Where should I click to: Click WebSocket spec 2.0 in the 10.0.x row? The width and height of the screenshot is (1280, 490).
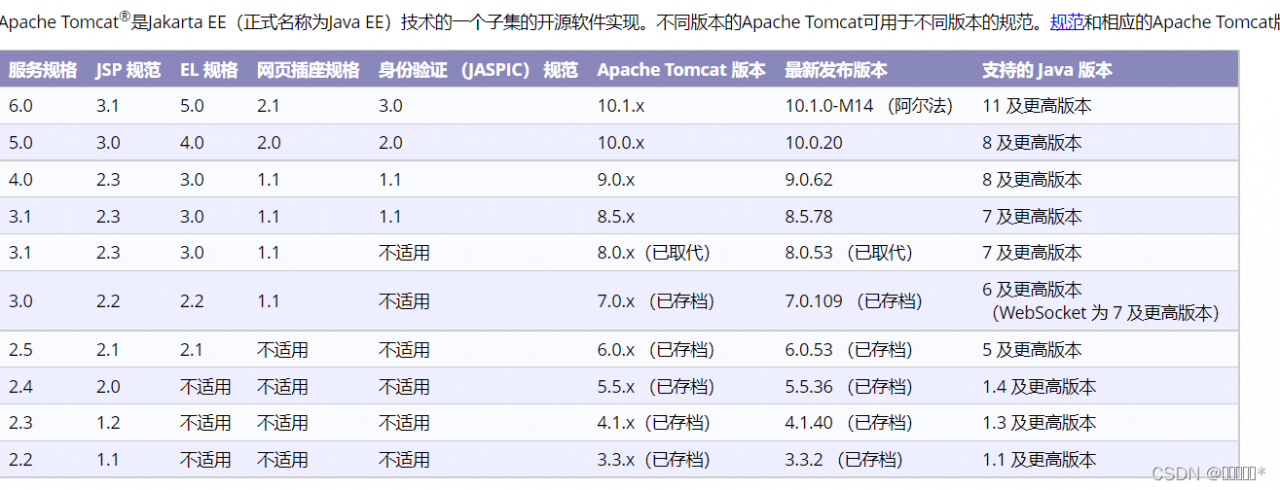point(269,143)
